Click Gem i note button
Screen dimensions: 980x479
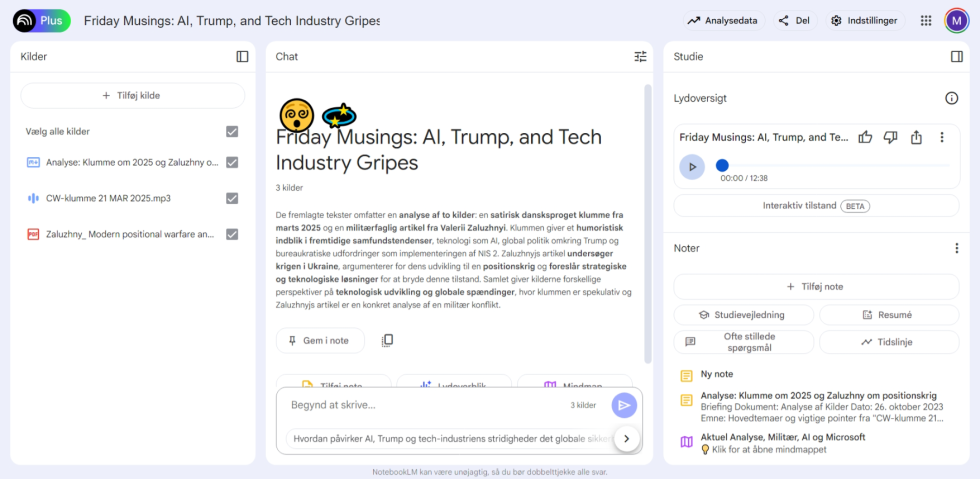(320, 341)
